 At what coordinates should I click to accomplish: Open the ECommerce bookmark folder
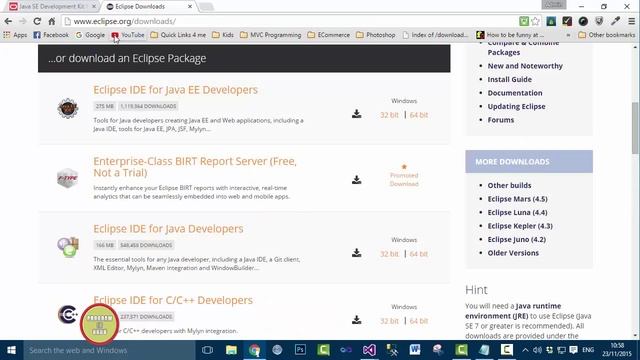point(328,35)
